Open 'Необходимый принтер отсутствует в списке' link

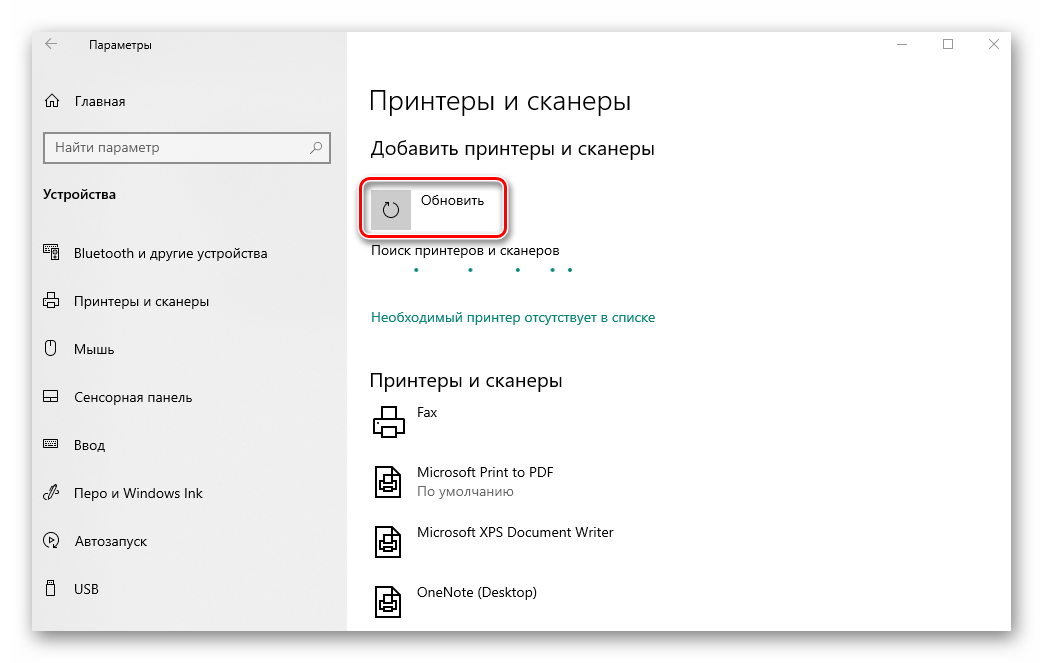pyautogui.click(x=513, y=317)
